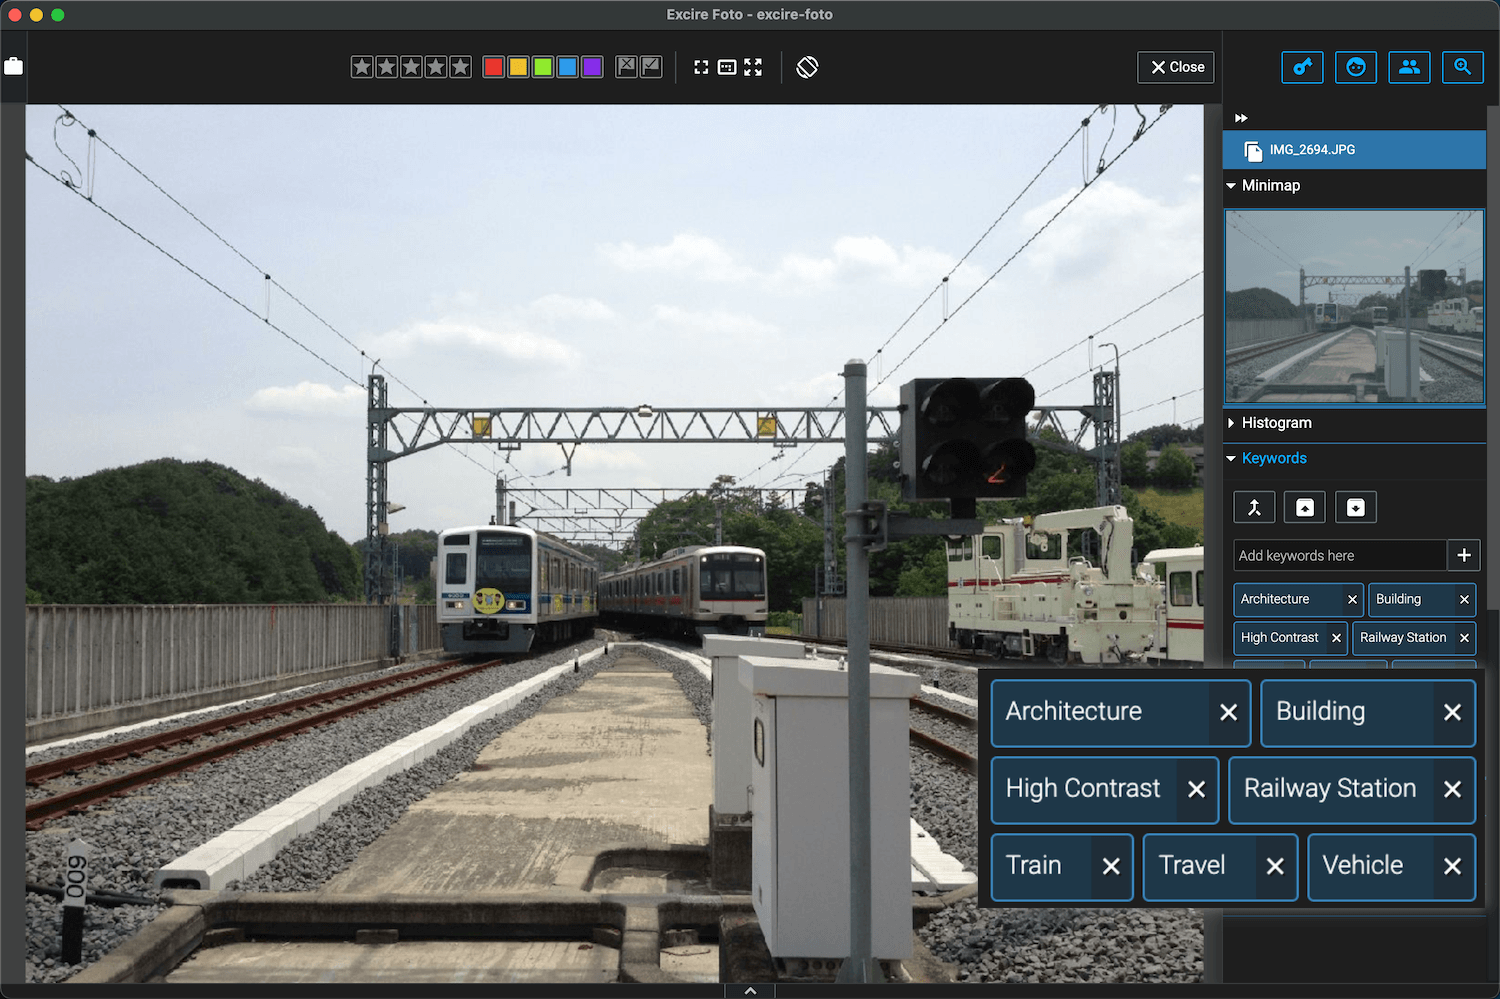This screenshot has height=999, width=1500.
Task: Toggle the reject flag with X
Action: pos(626,67)
